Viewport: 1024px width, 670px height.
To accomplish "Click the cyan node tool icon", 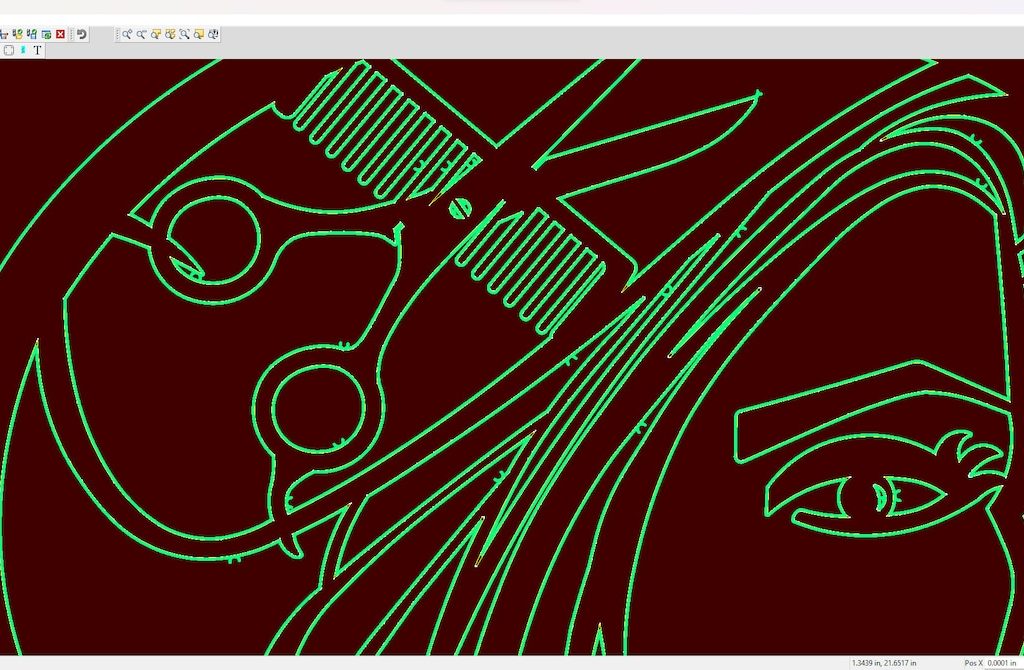I will point(23,50).
